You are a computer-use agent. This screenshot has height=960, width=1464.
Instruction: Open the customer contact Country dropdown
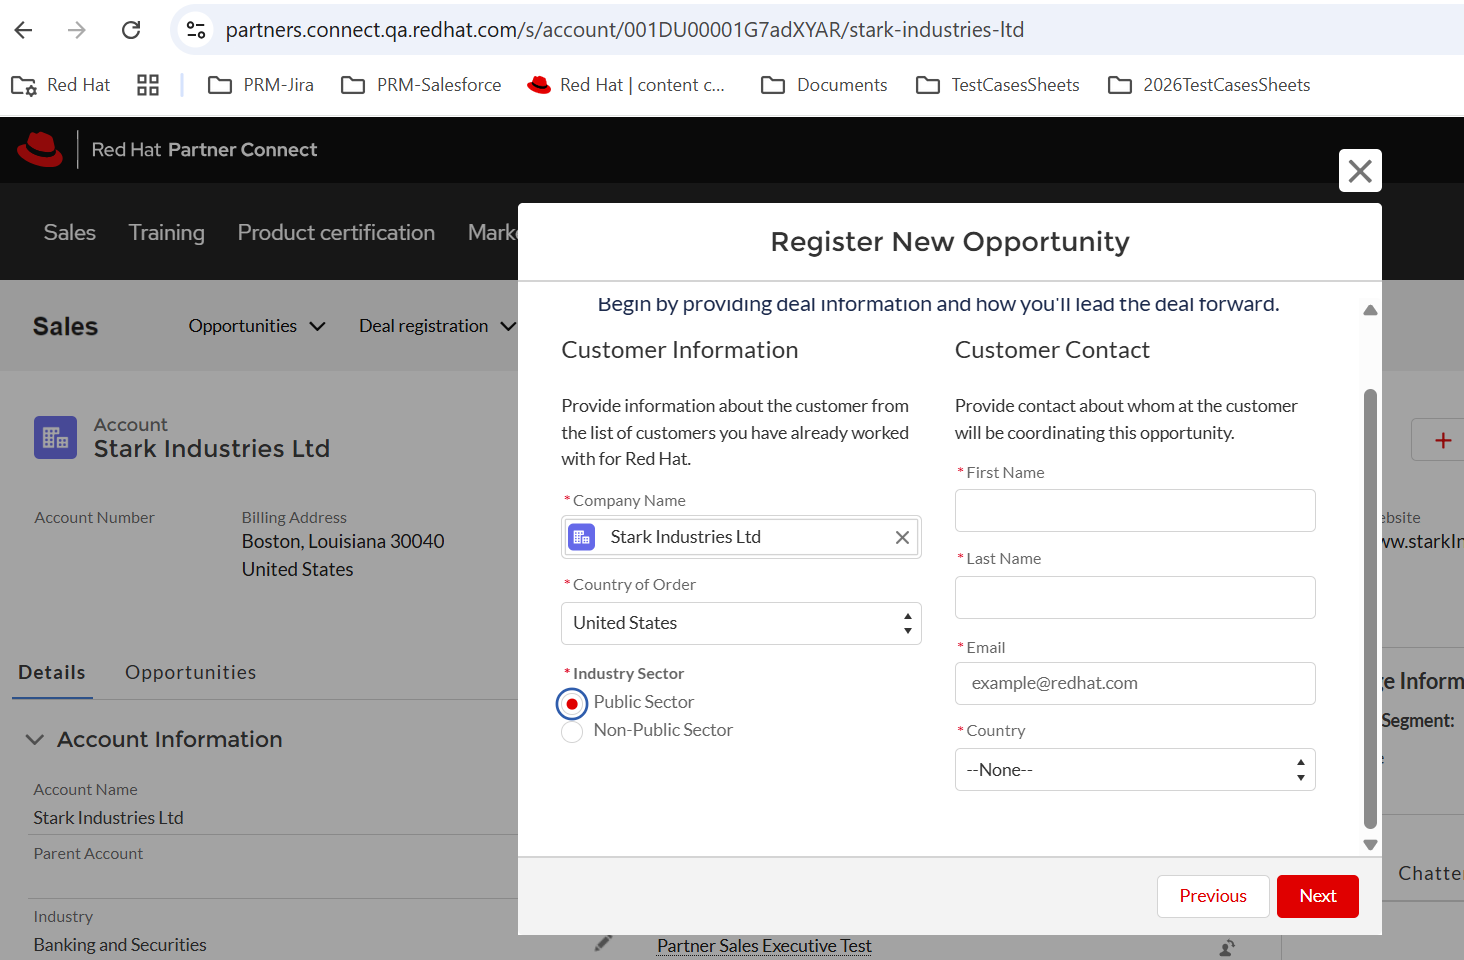click(x=1134, y=770)
